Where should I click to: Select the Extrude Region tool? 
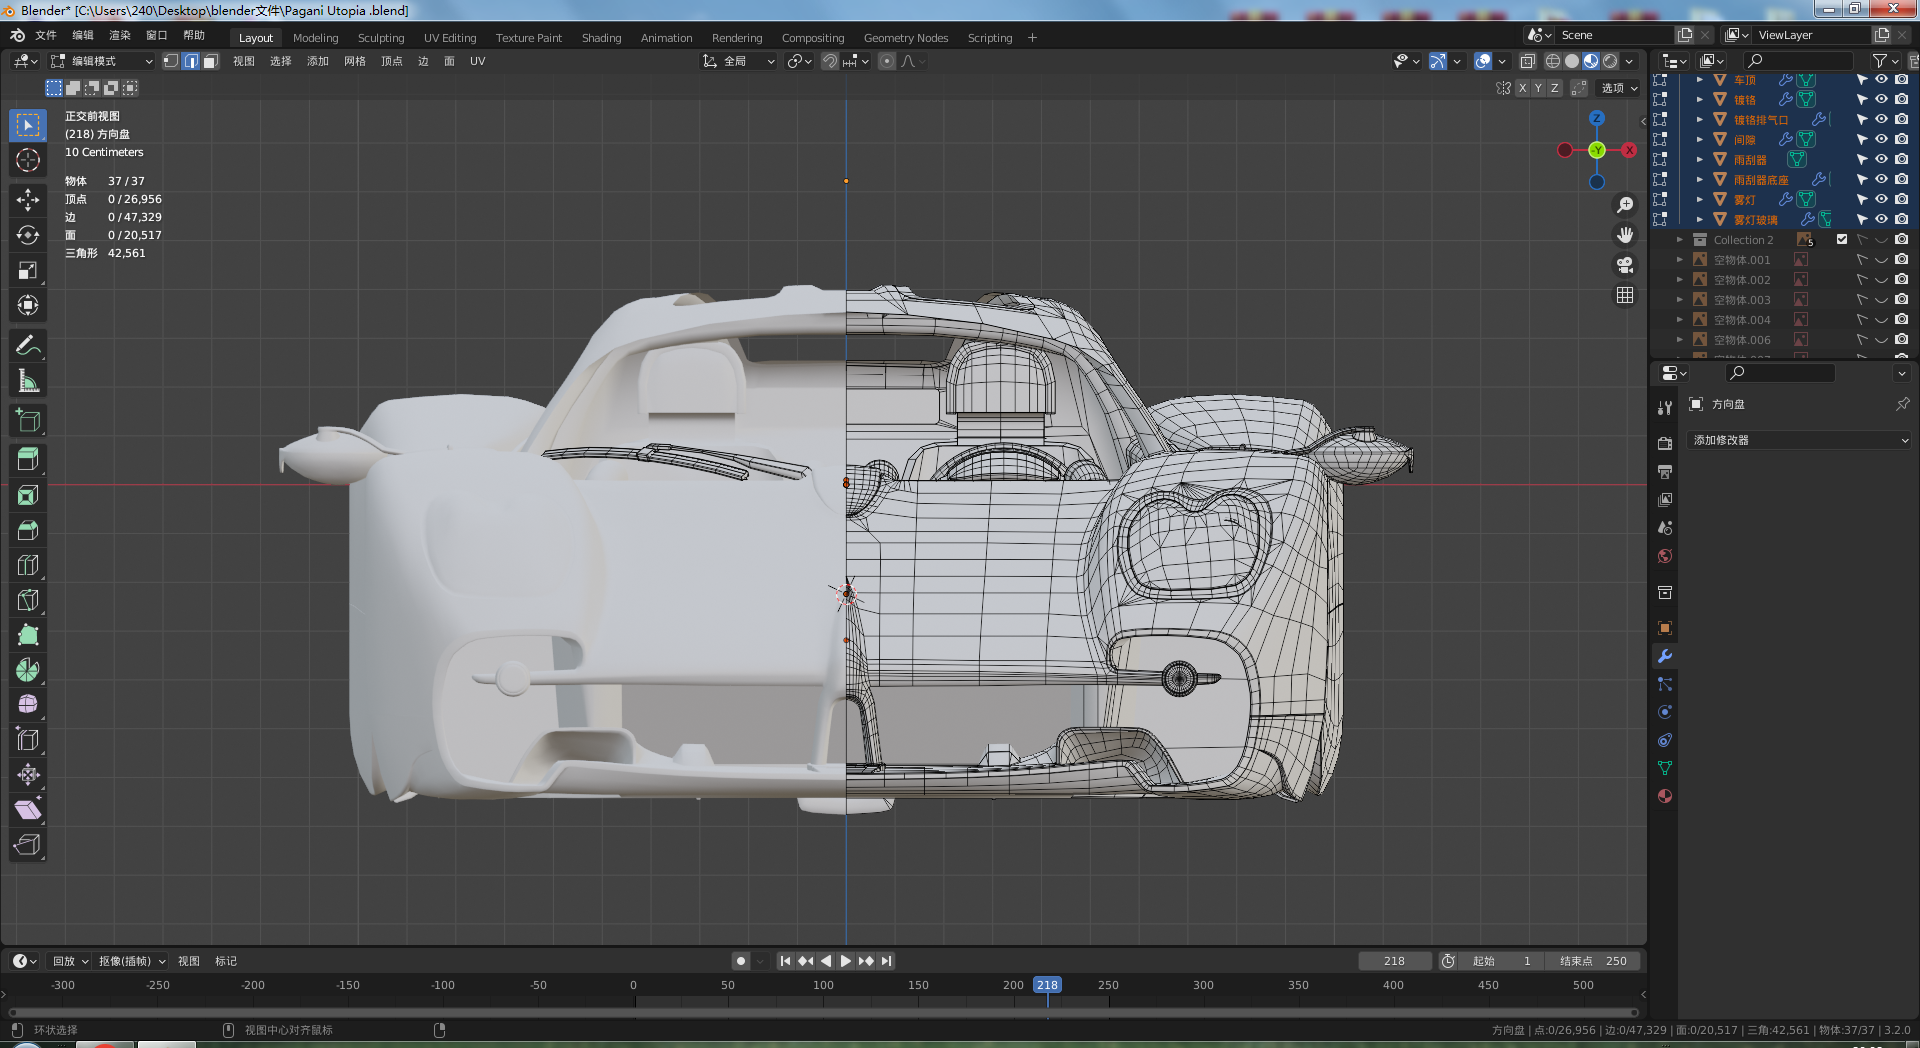click(28, 460)
